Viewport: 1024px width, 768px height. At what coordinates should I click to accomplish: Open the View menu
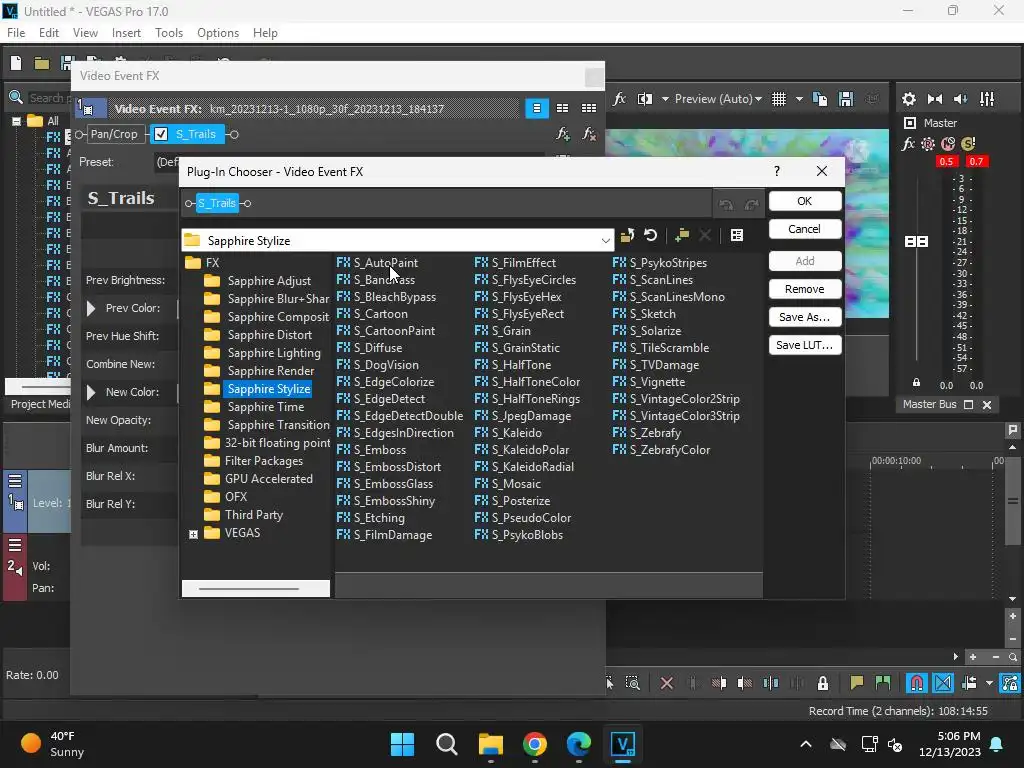[85, 33]
